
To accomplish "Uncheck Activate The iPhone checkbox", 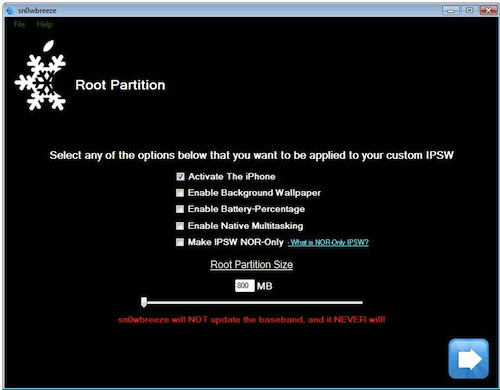I will click(180, 176).
